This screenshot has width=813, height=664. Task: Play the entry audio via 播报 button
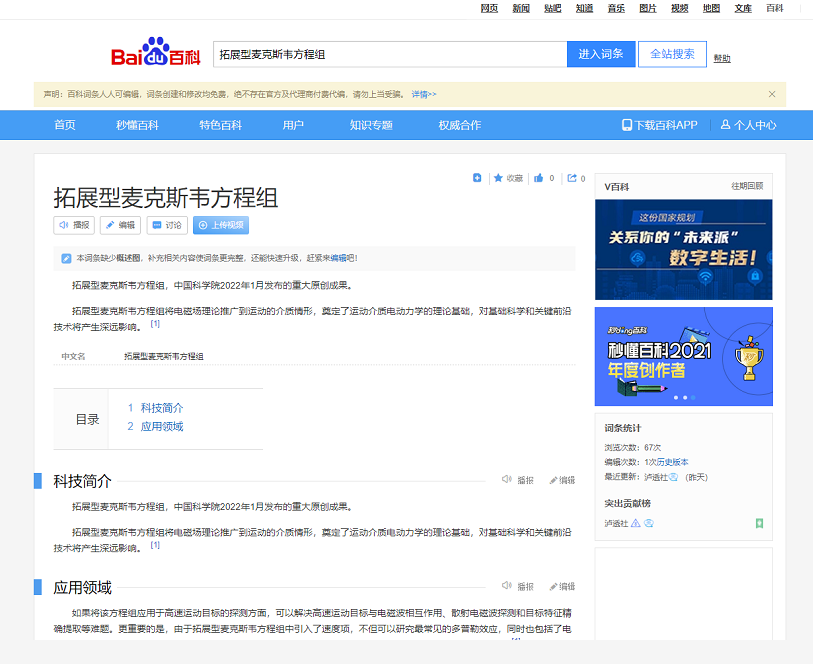(x=74, y=225)
